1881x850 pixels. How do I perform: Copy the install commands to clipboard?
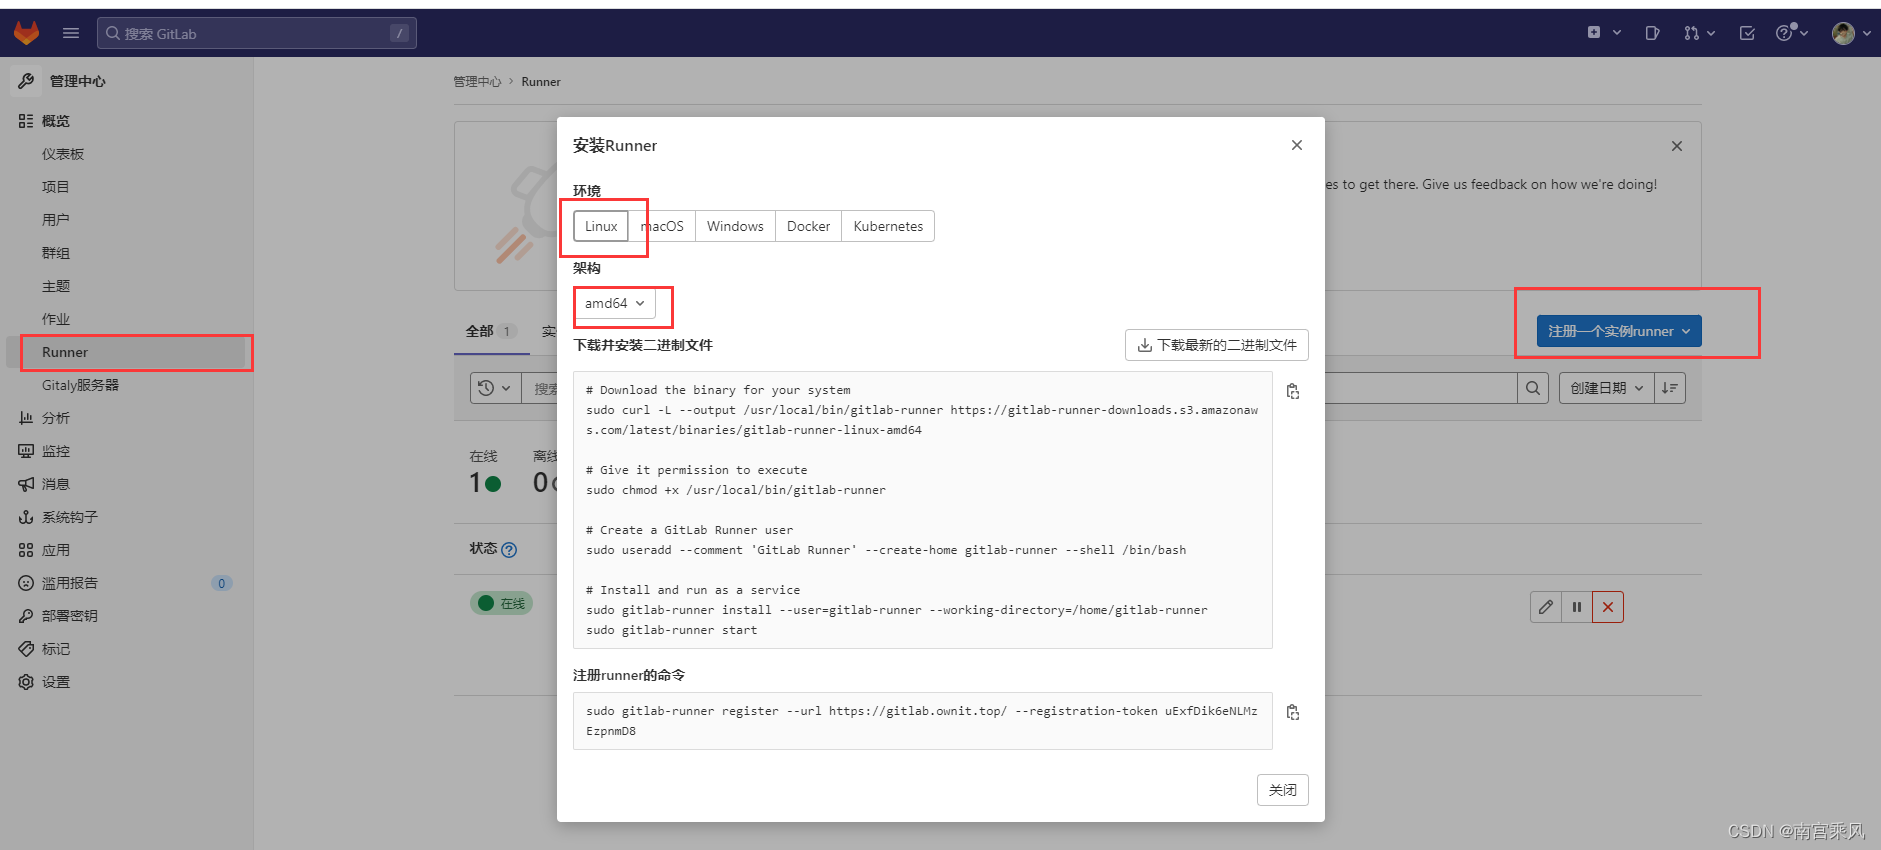[x=1293, y=391]
